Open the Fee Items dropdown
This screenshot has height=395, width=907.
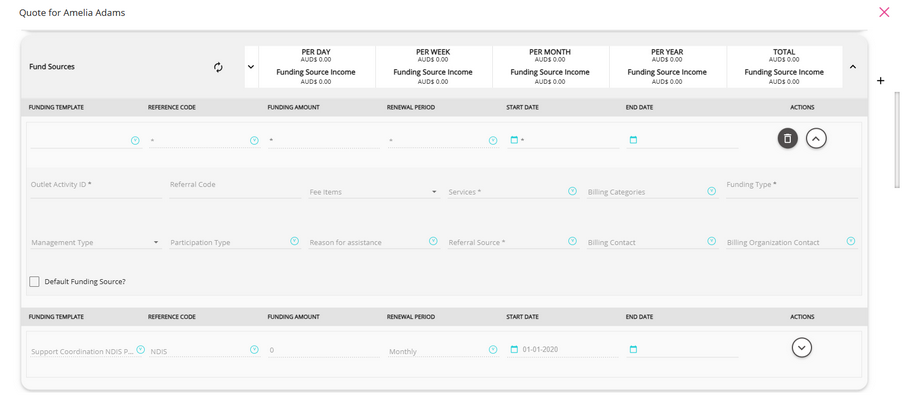coord(374,192)
